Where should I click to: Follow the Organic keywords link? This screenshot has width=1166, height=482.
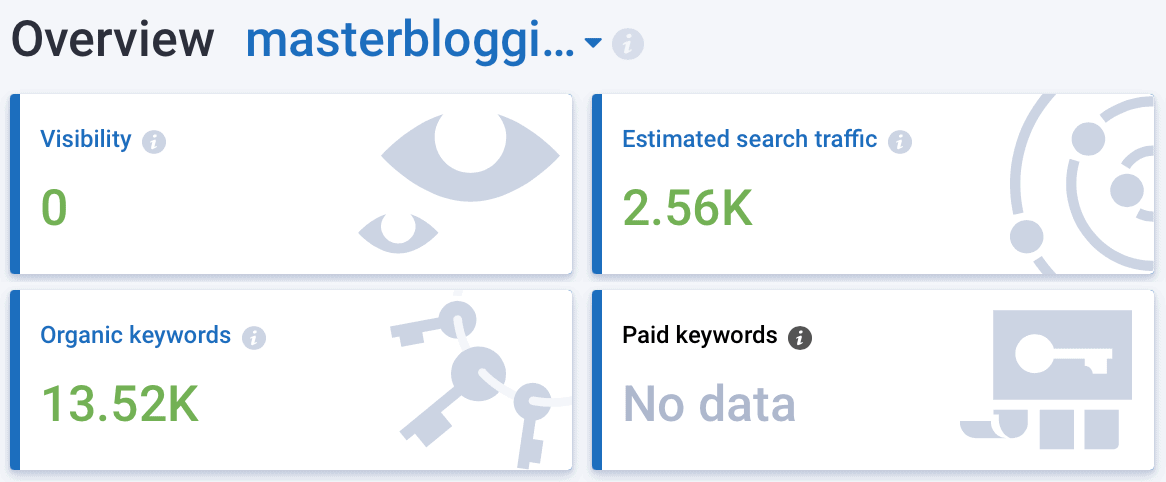[x=136, y=335]
